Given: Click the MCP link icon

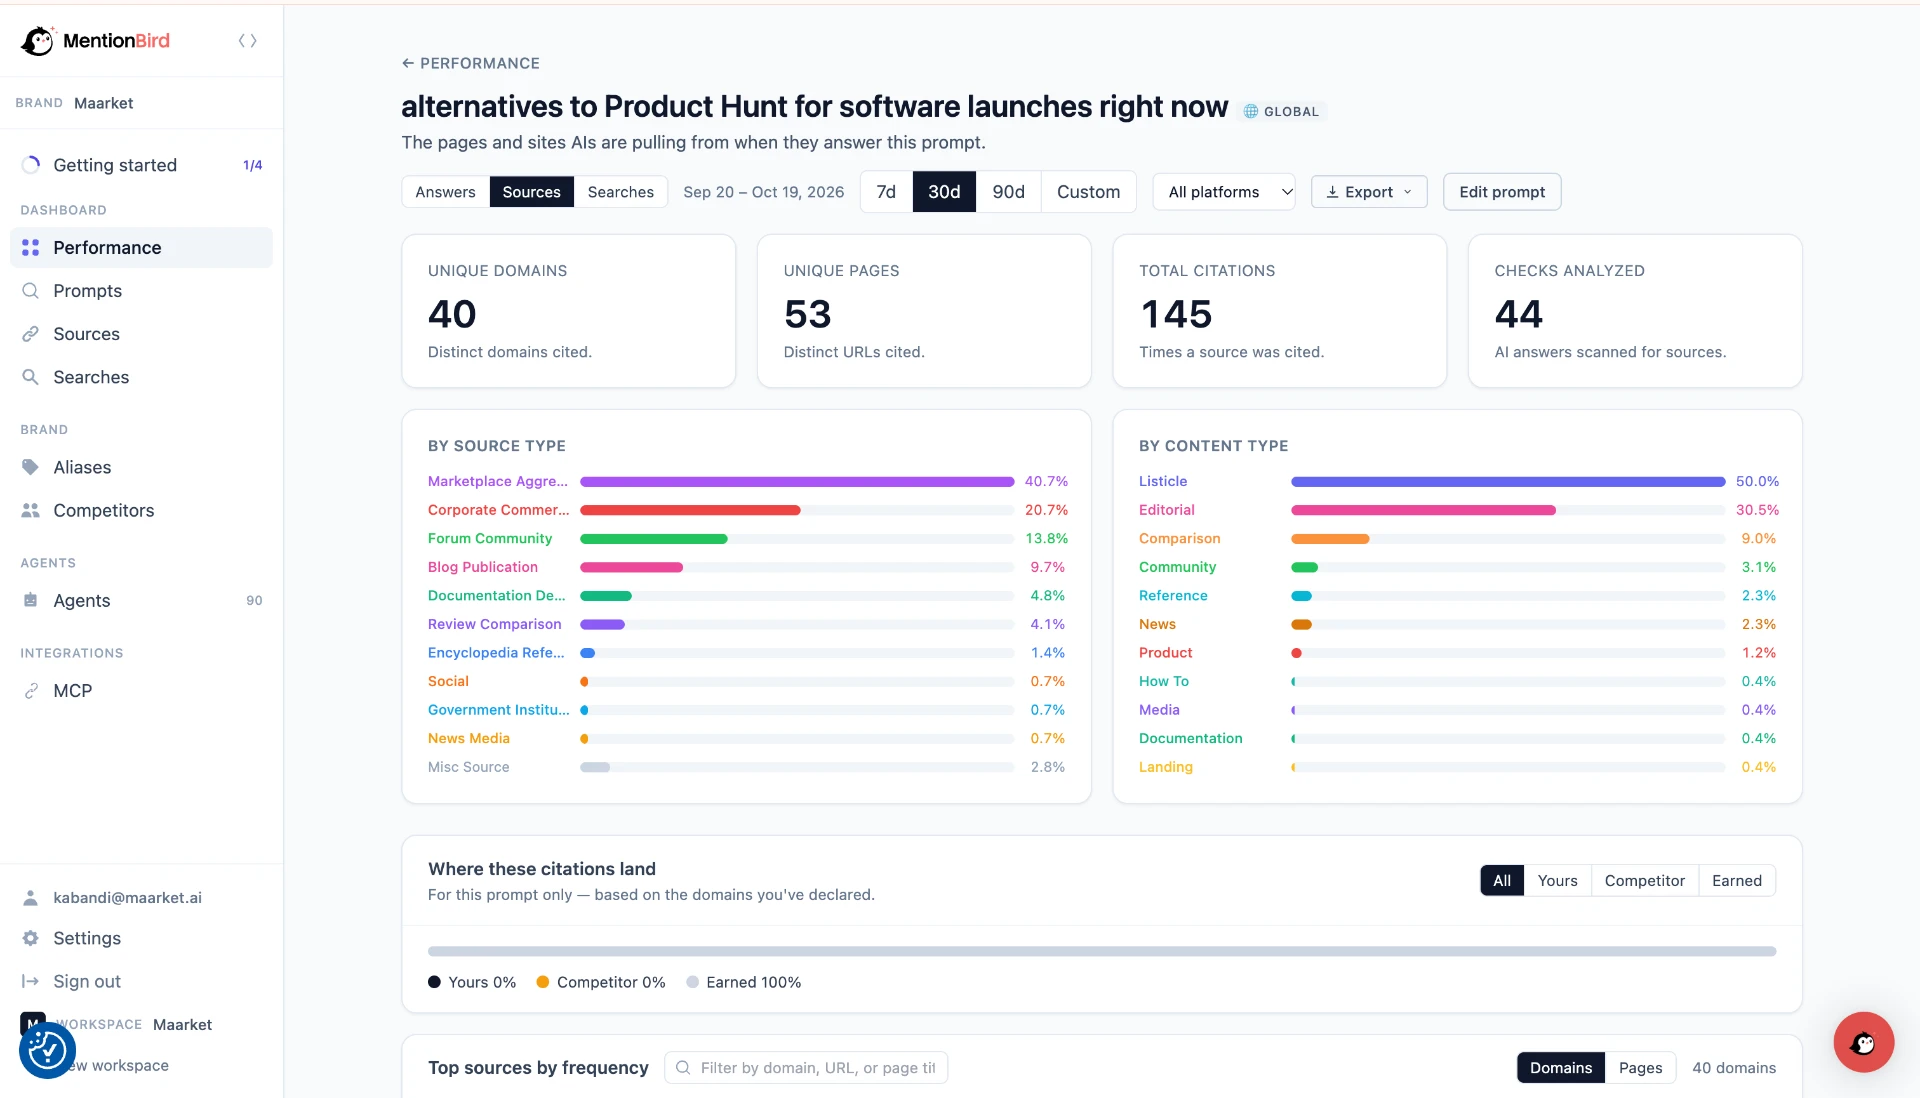Looking at the screenshot, I should pos(31,691).
